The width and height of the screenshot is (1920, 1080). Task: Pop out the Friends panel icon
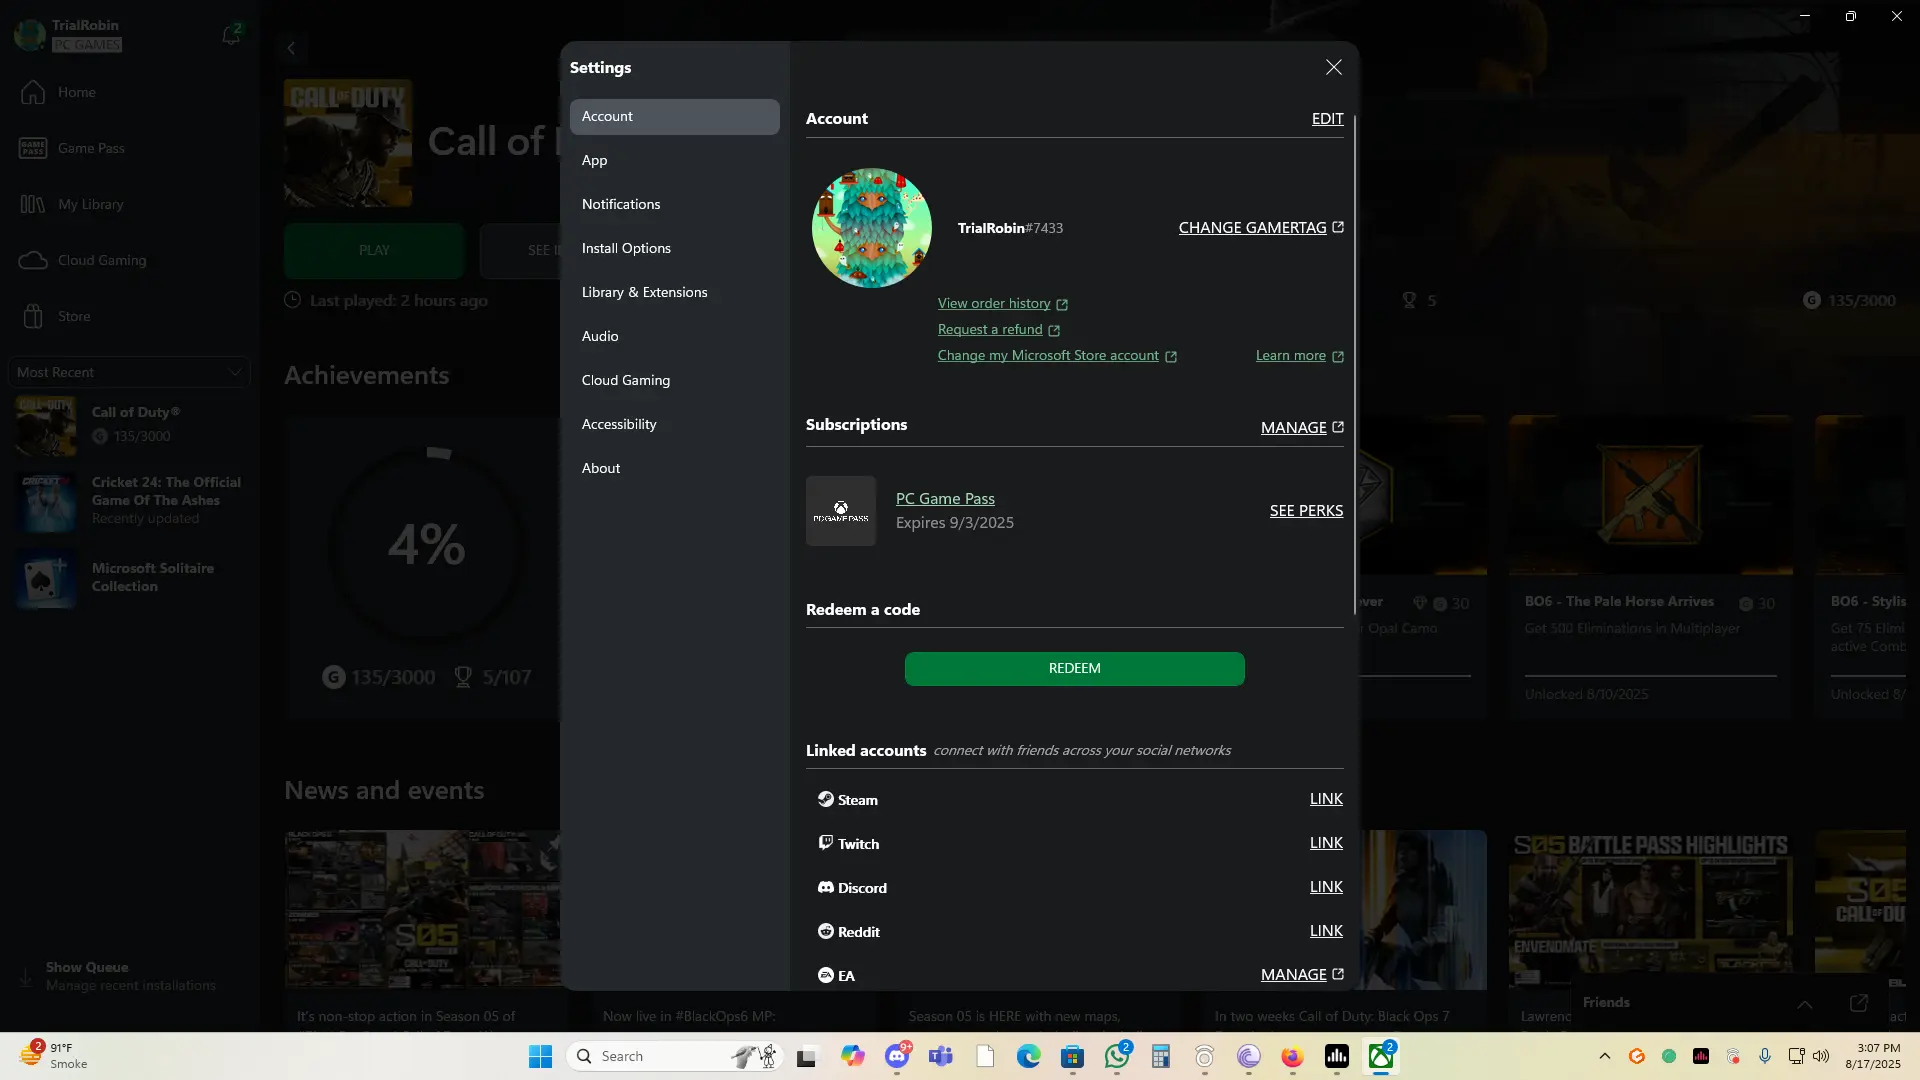coord(1858,1003)
